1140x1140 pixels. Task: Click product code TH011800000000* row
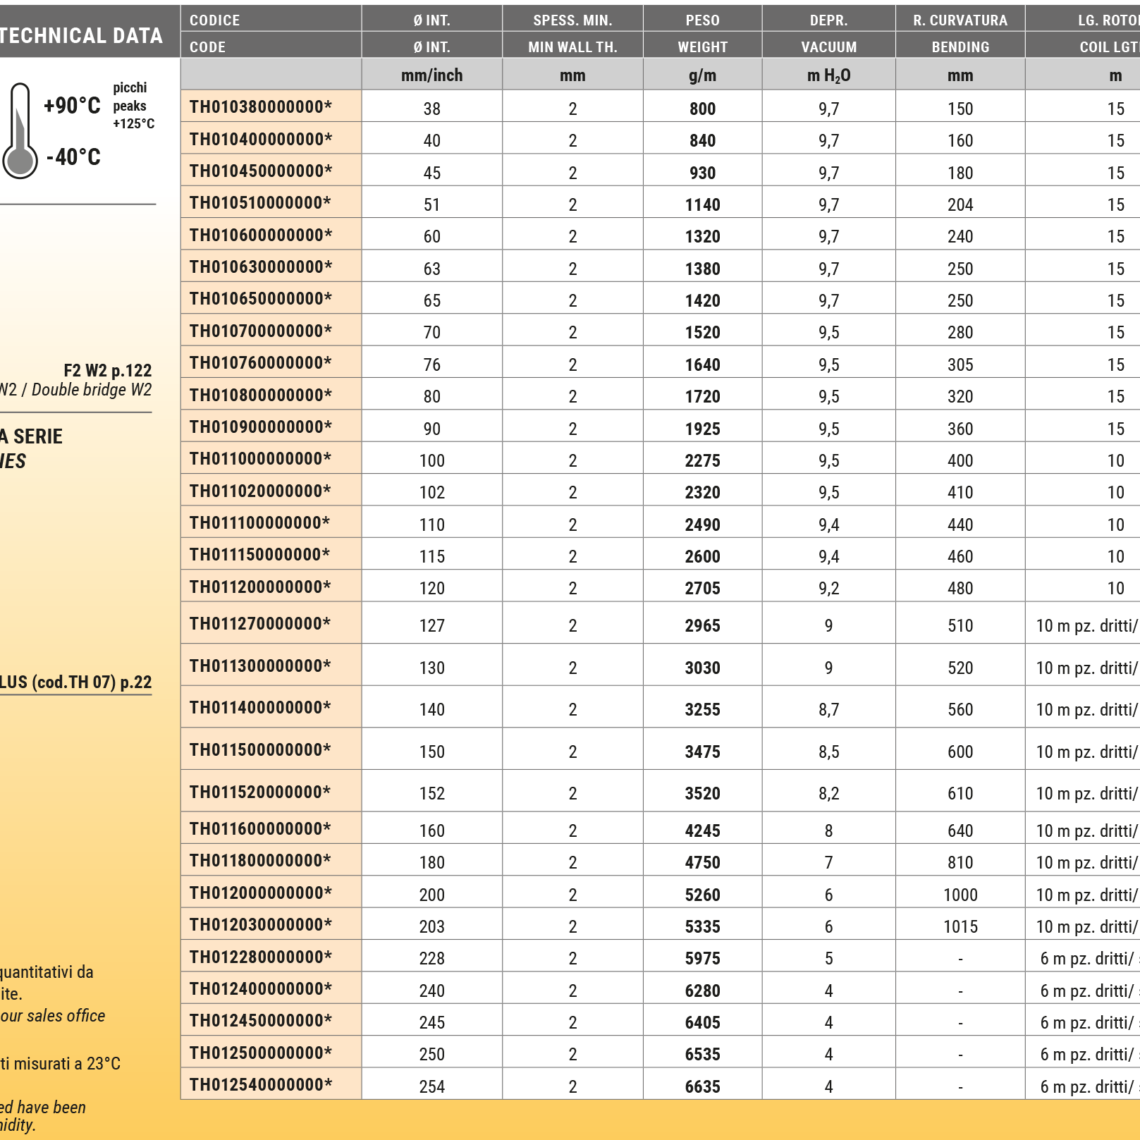coord(261,862)
